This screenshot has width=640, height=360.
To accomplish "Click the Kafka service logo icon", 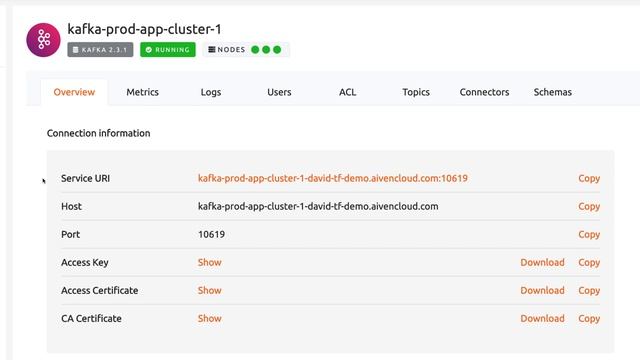I will pyautogui.click(x=43, y=40).
